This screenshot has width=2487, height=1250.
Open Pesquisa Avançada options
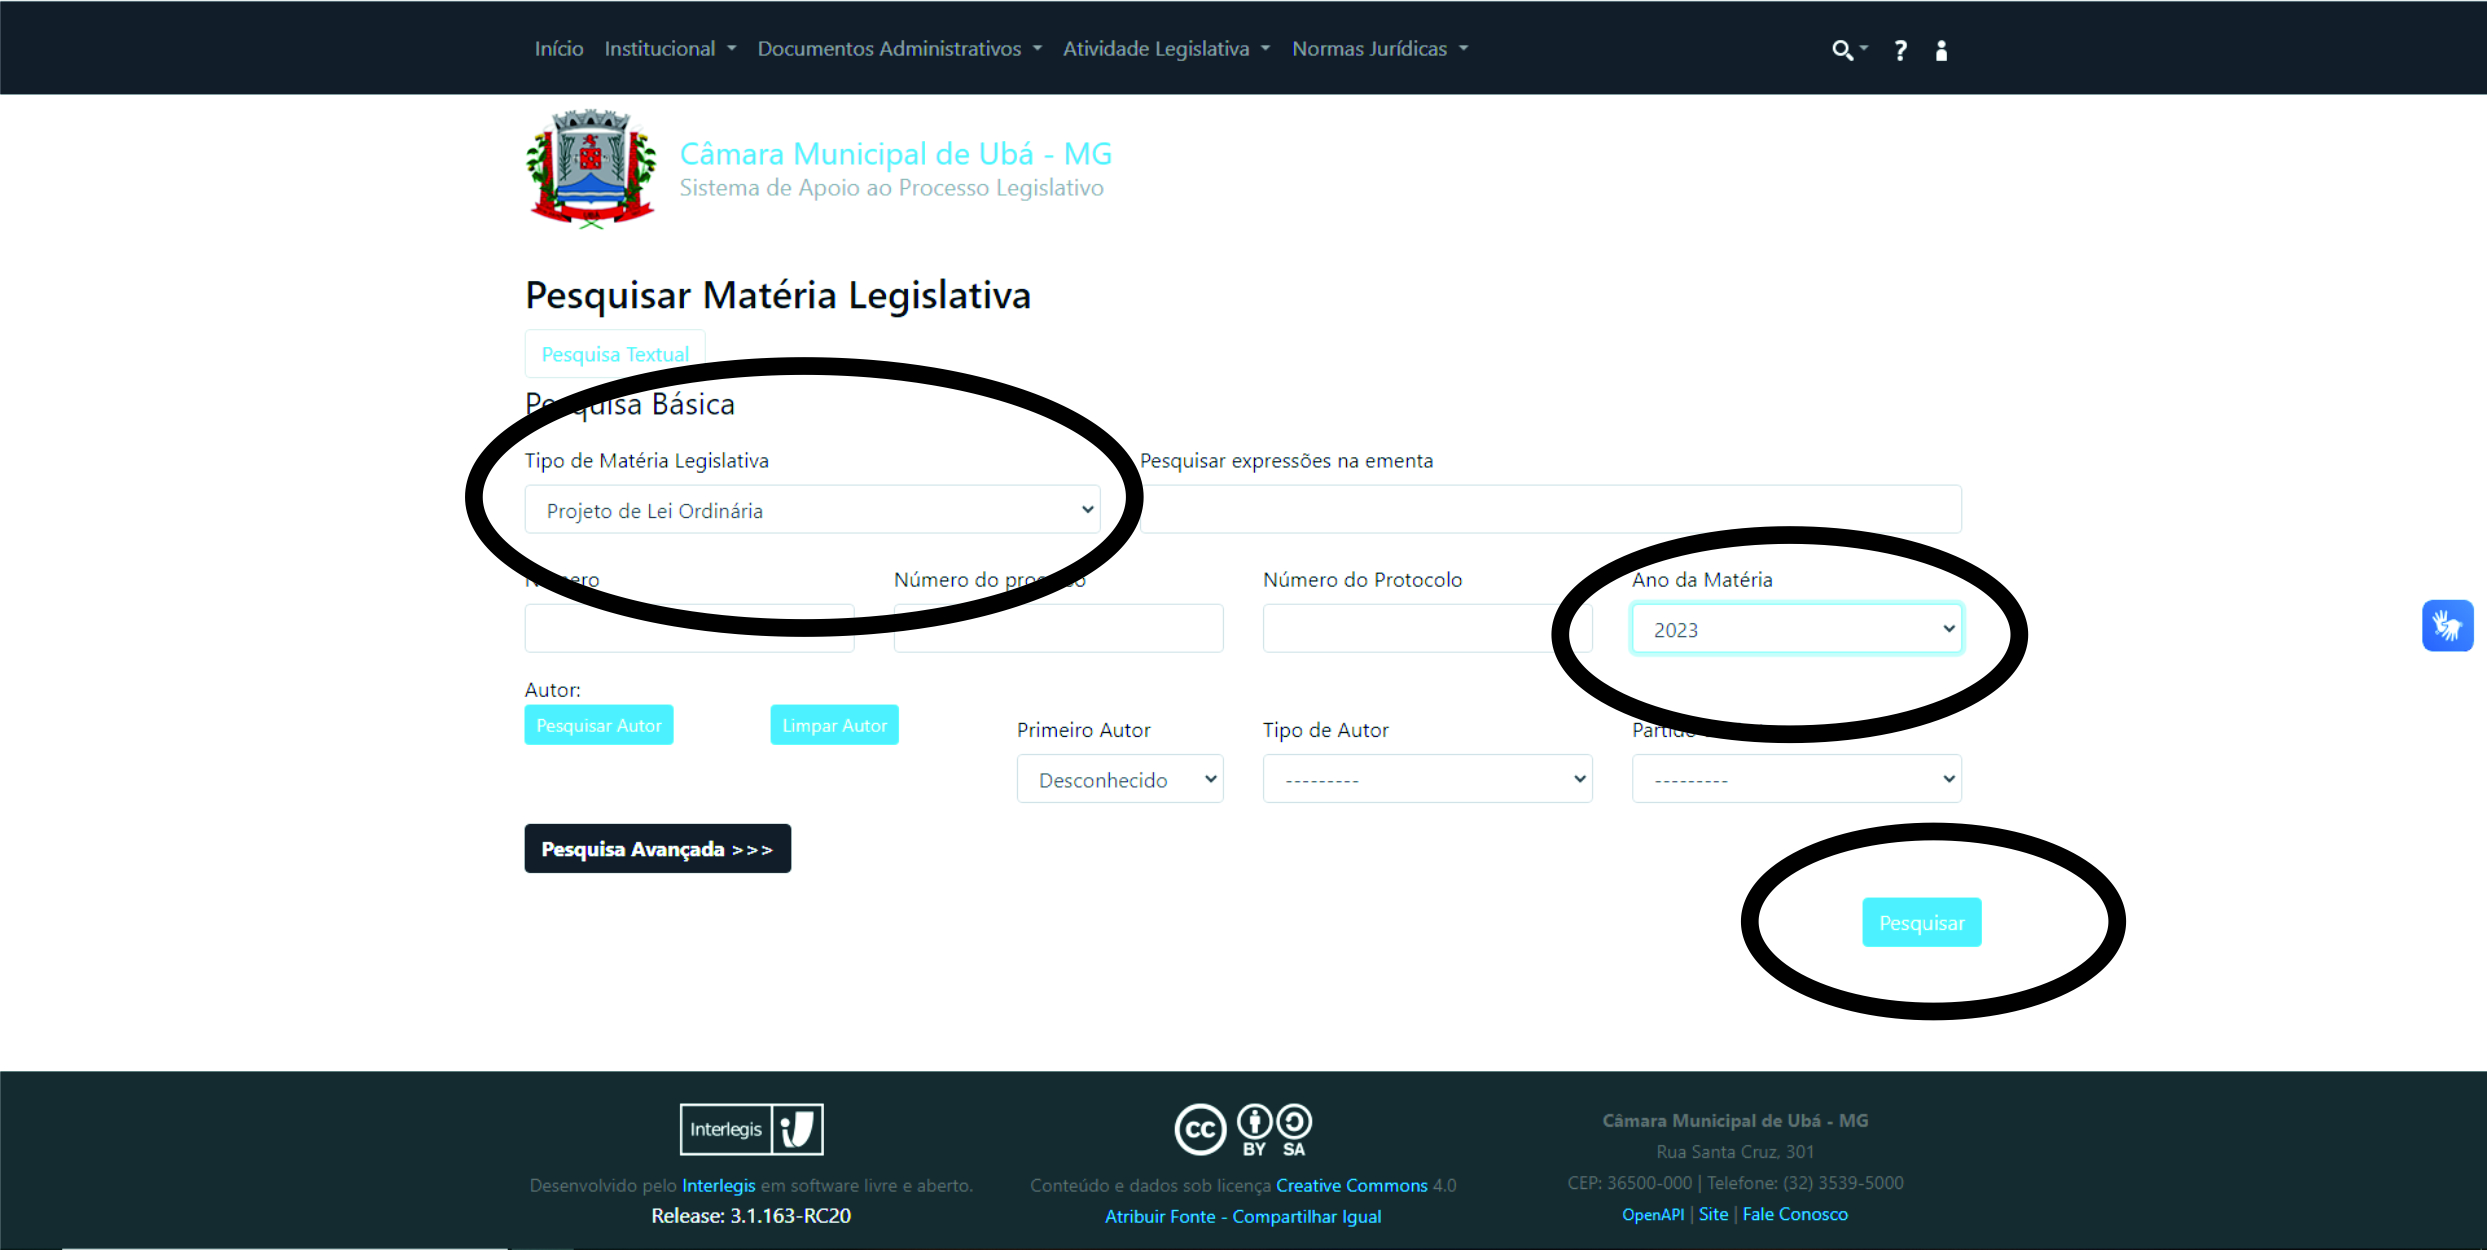657,848
